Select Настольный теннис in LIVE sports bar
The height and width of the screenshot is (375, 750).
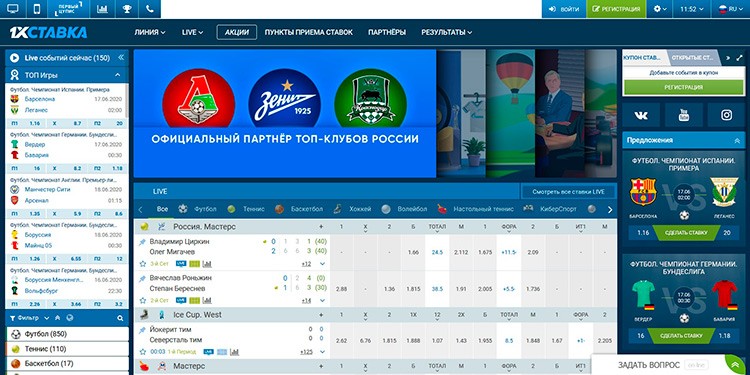click(476, 209)
